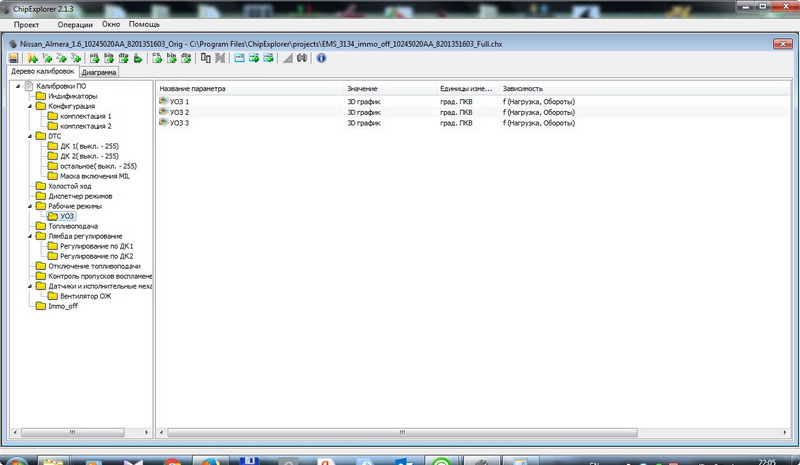Open the Операции menu
This screenshot has width=800, height=465.
click(74, 23)
